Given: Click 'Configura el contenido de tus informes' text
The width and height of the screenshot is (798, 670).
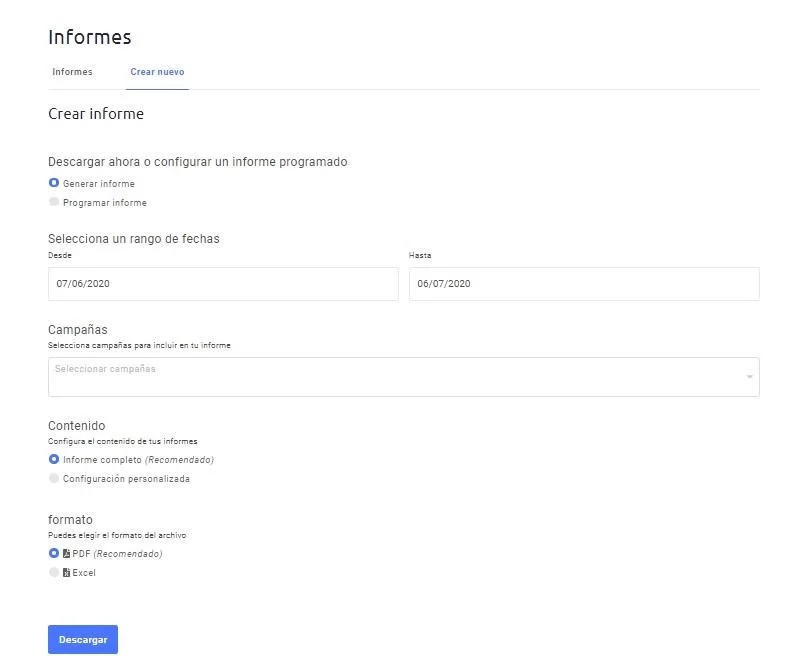Looking at the screenshot, I should tap(123, 441).
